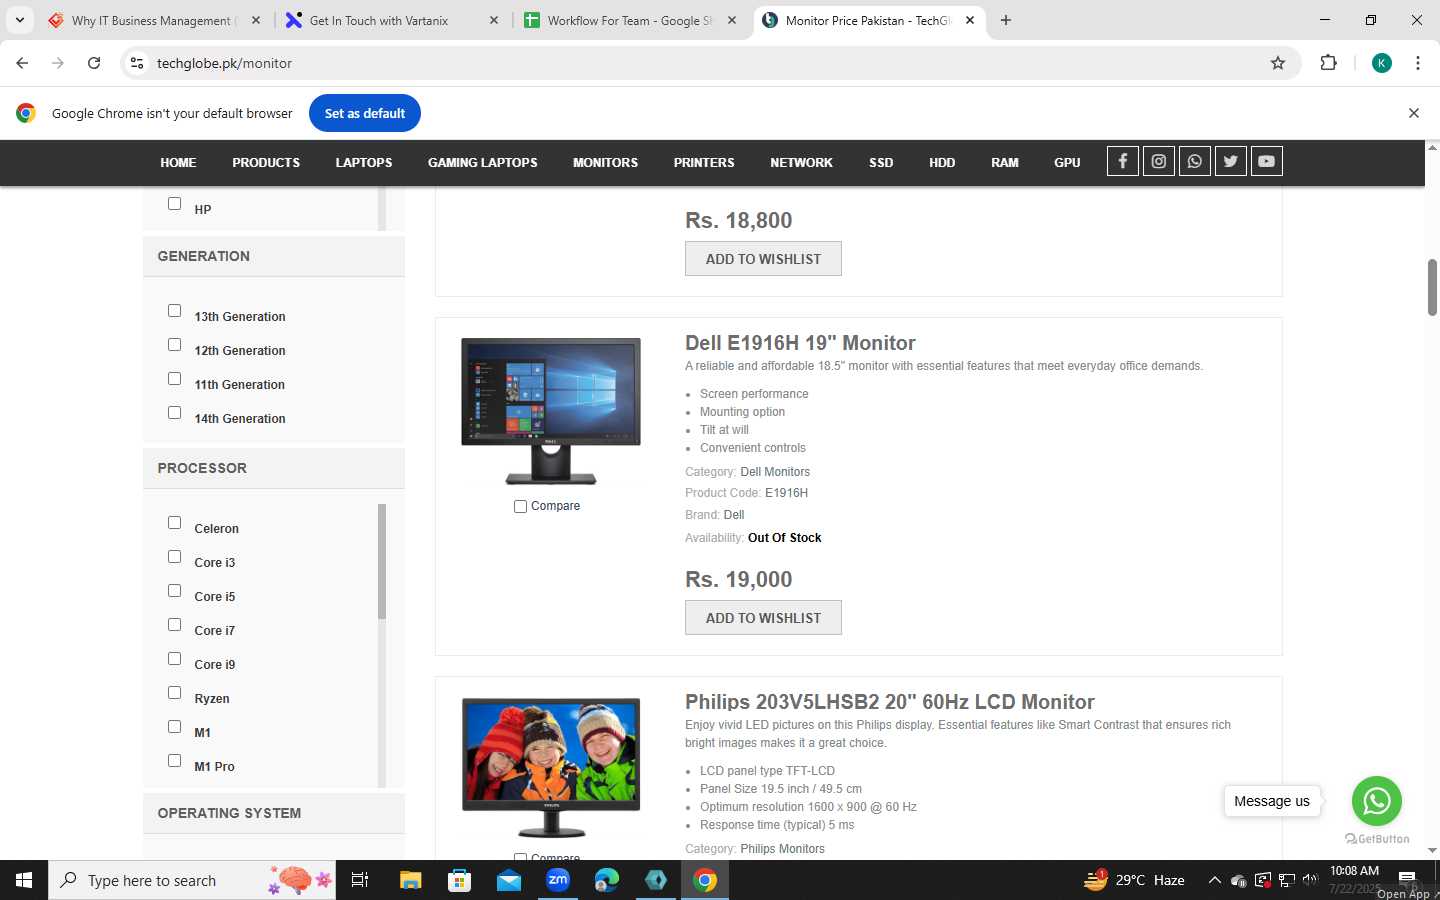This screenshot has width=1440, height=900.
Task: Click Set as default button
Action: (x=365, y=113)
